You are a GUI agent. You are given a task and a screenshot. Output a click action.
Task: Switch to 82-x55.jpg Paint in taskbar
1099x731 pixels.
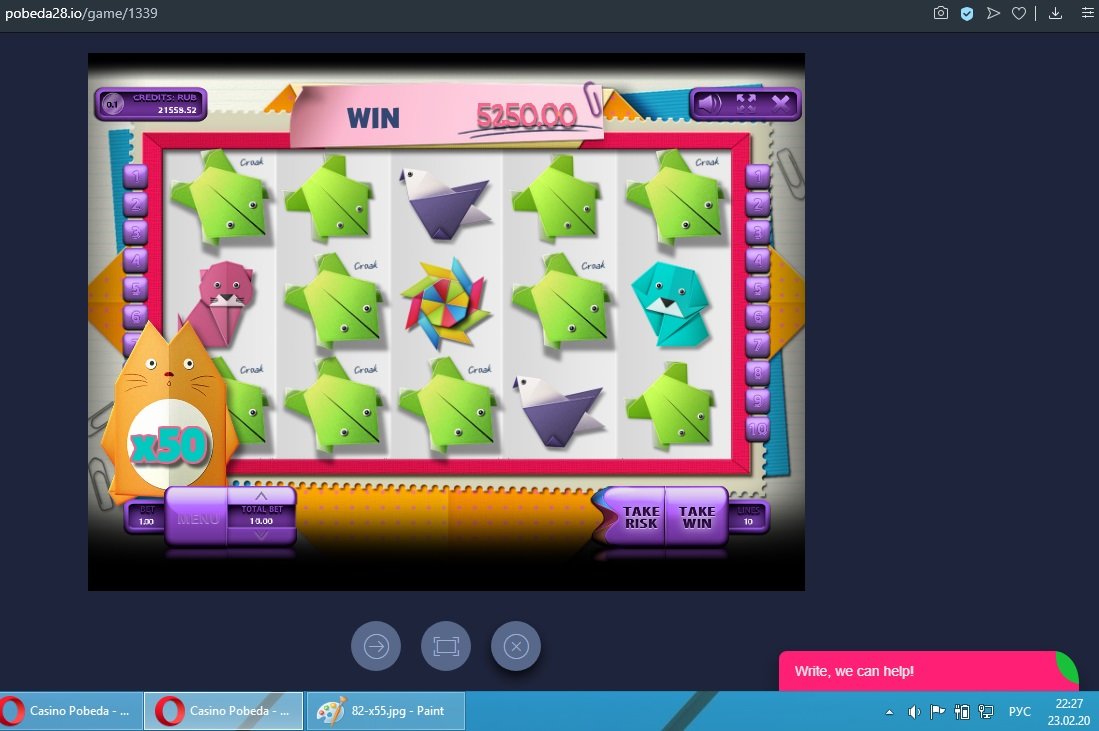pyautogui.click(x=383, y=711)
